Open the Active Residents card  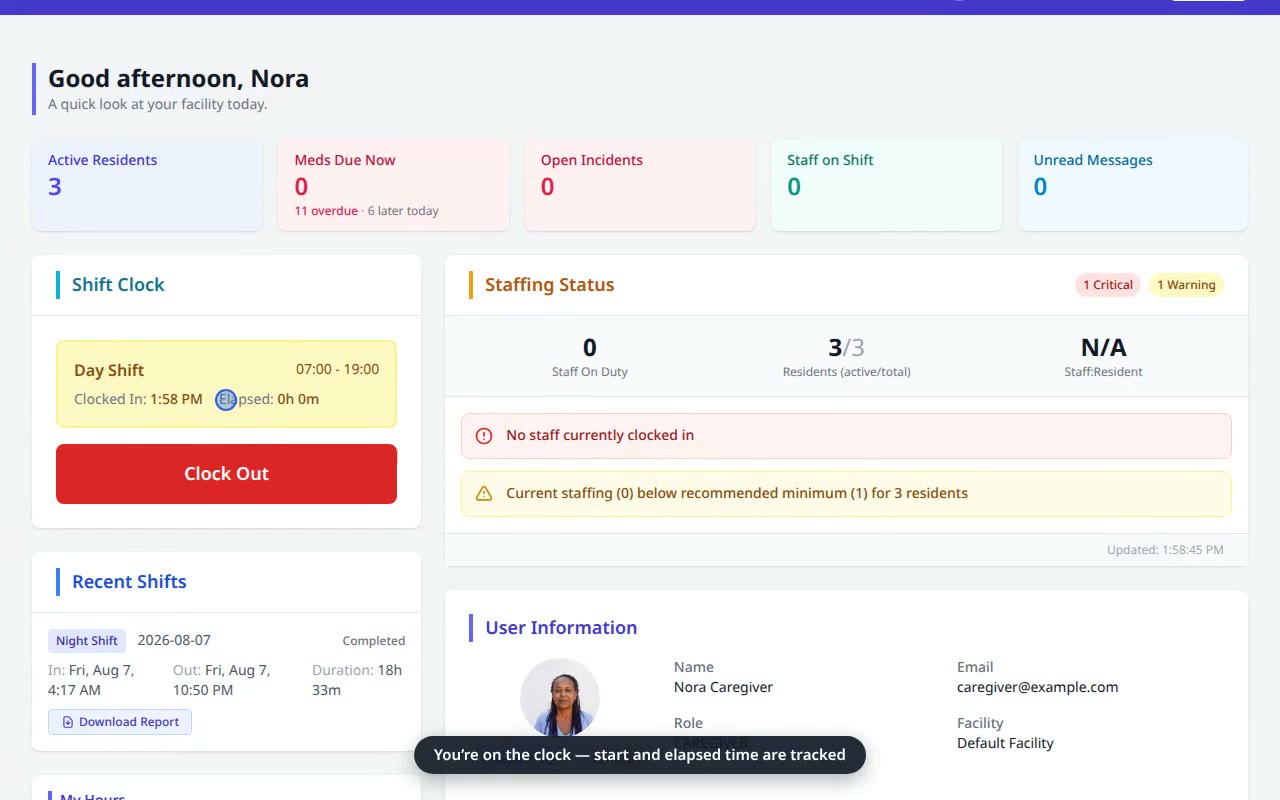click(147, 185)
